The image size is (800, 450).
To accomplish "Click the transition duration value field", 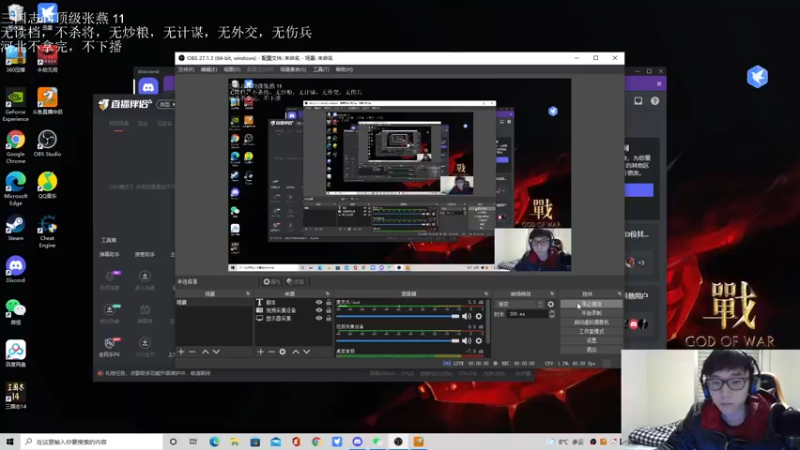I will [527, 314].
